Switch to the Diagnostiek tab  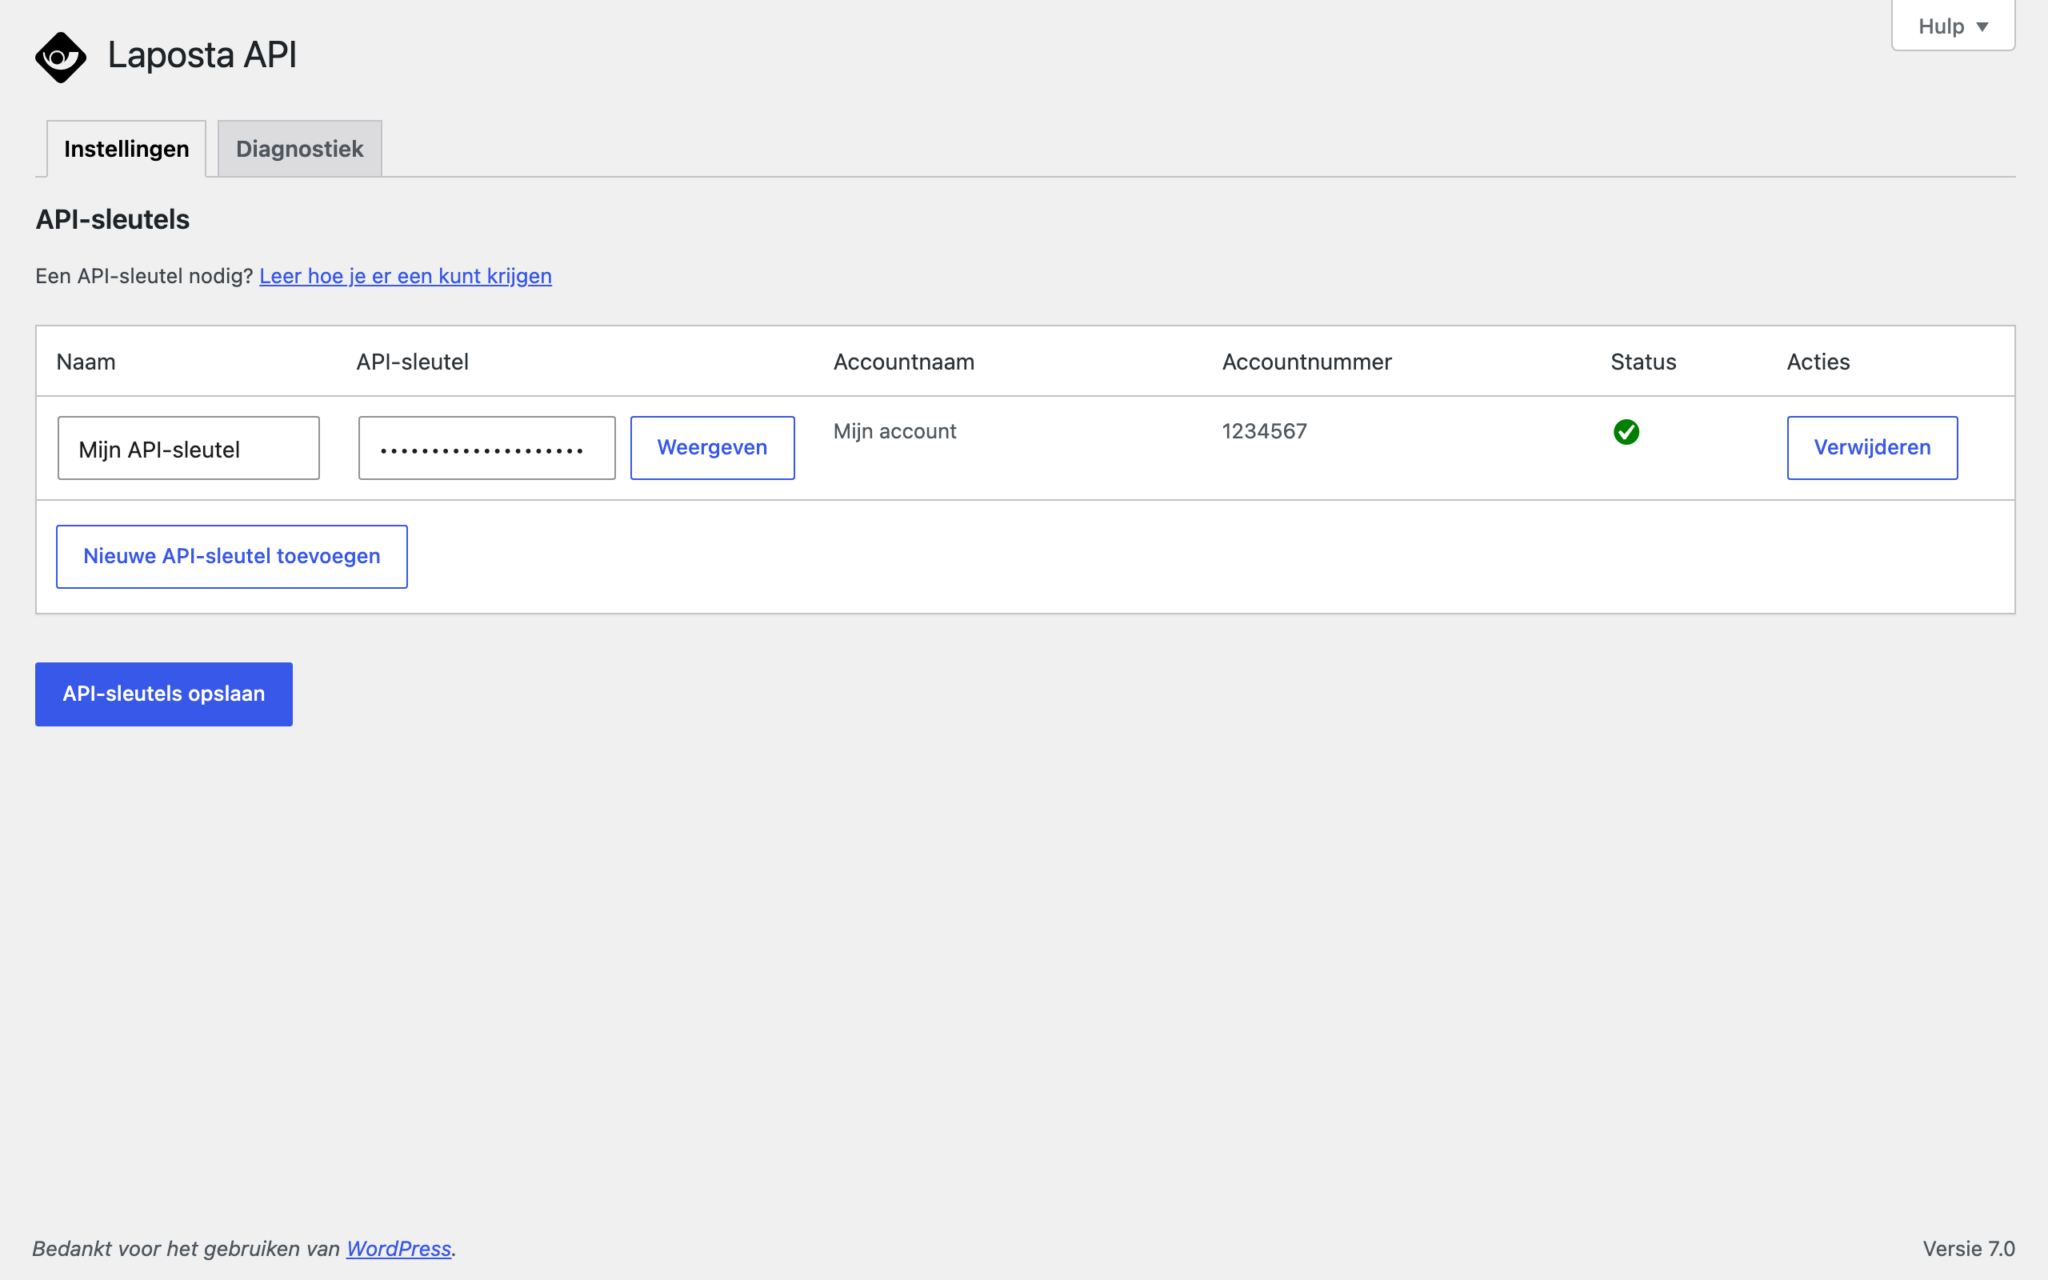point(299,149)
